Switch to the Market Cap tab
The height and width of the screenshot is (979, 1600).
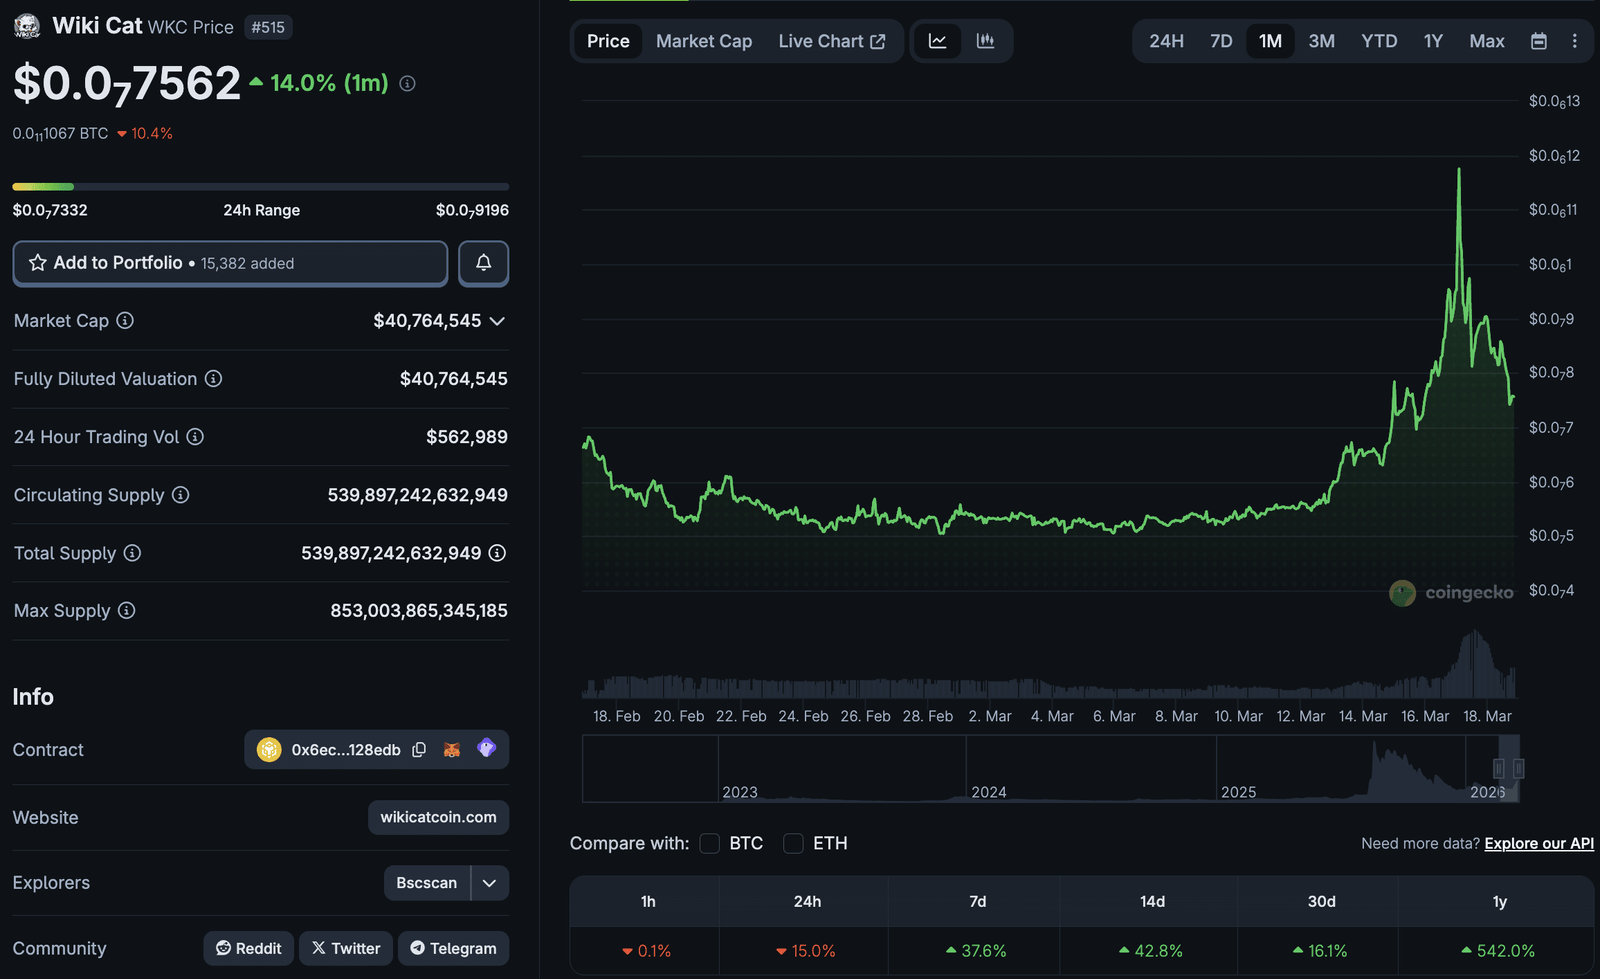[x=703, y=41]
